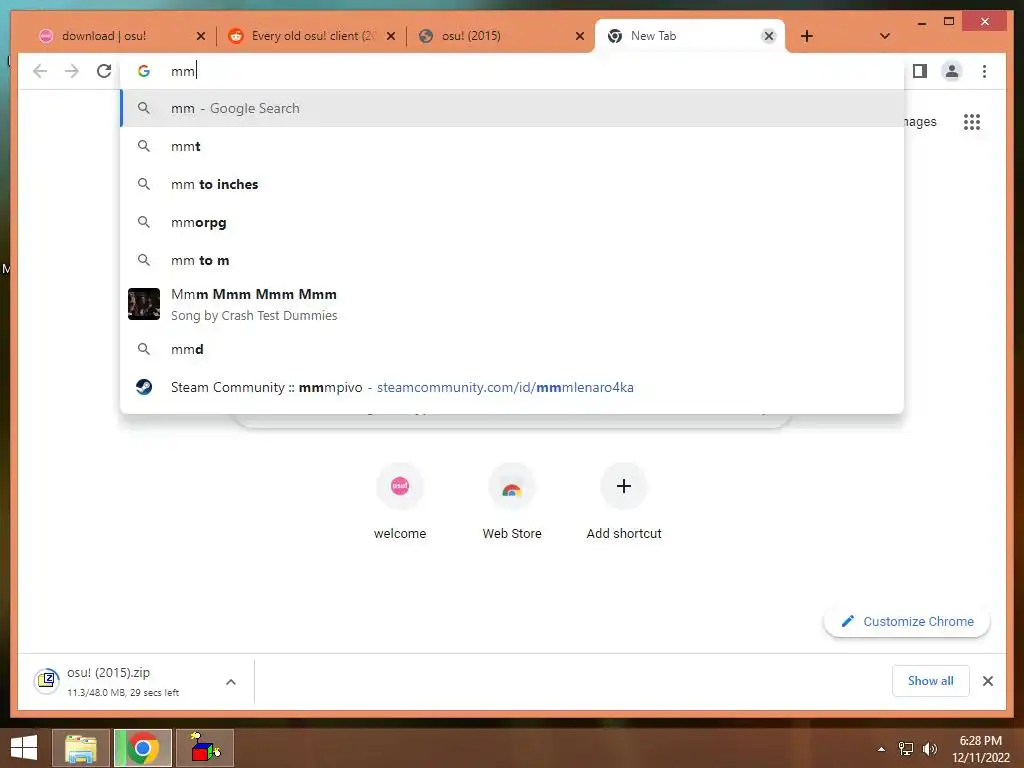
Task: Close the osu! (2015) tab
Action: (x=579, y=36)
